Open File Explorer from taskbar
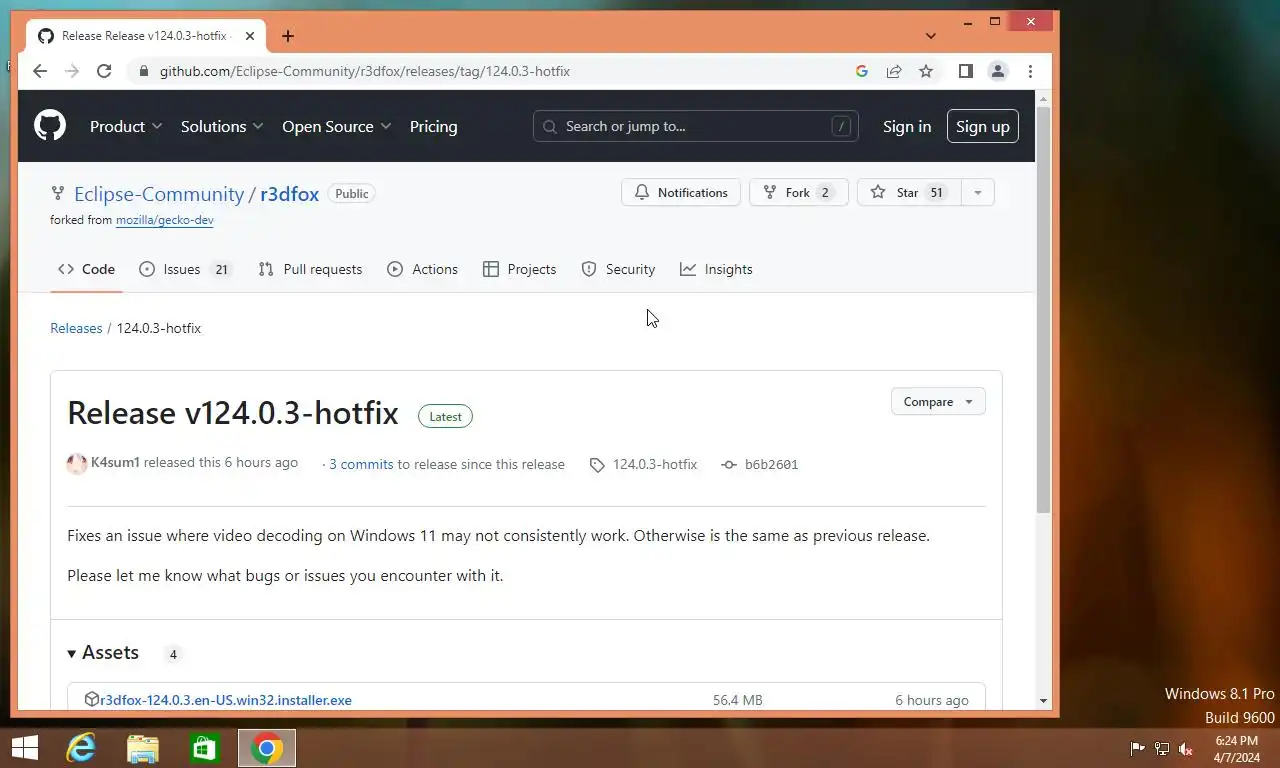Screen dimensions: 1280x768 pos(143,748)
